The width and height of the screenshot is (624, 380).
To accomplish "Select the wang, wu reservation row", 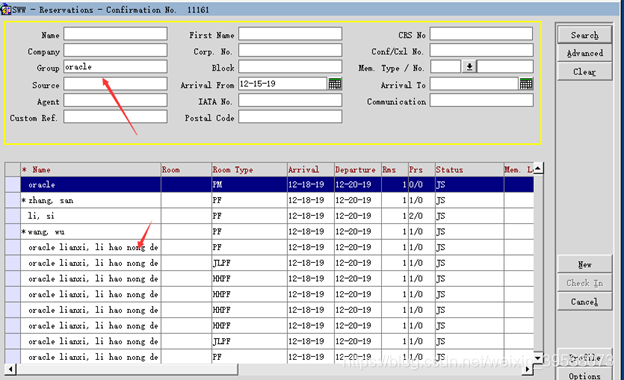I will pyautogui.click(x=269, y=232).
